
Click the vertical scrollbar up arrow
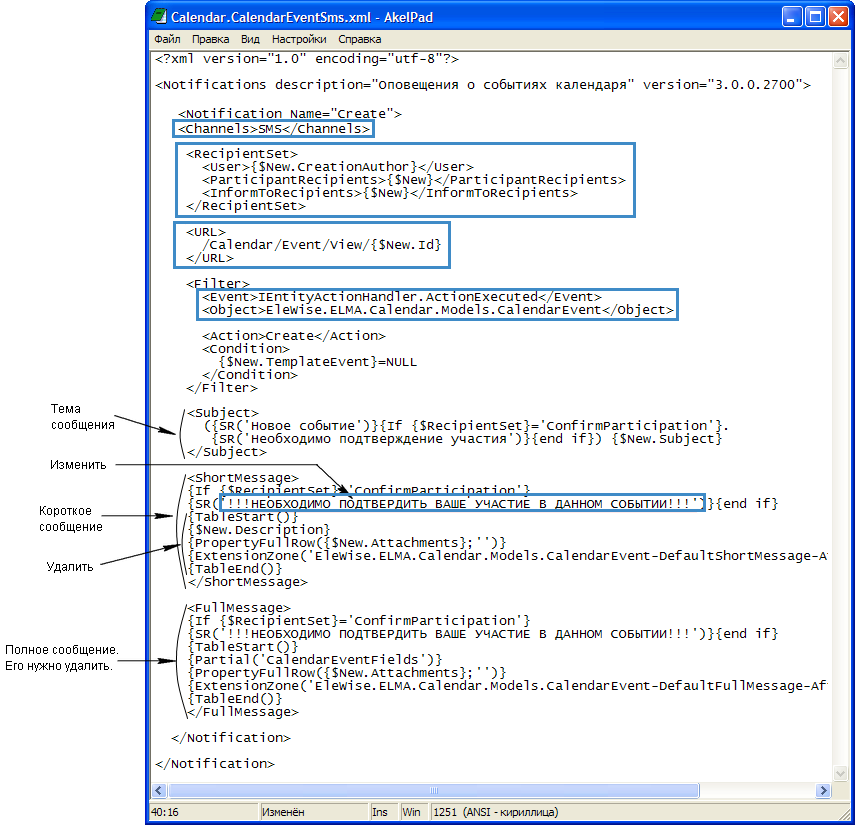coord(839,58)
